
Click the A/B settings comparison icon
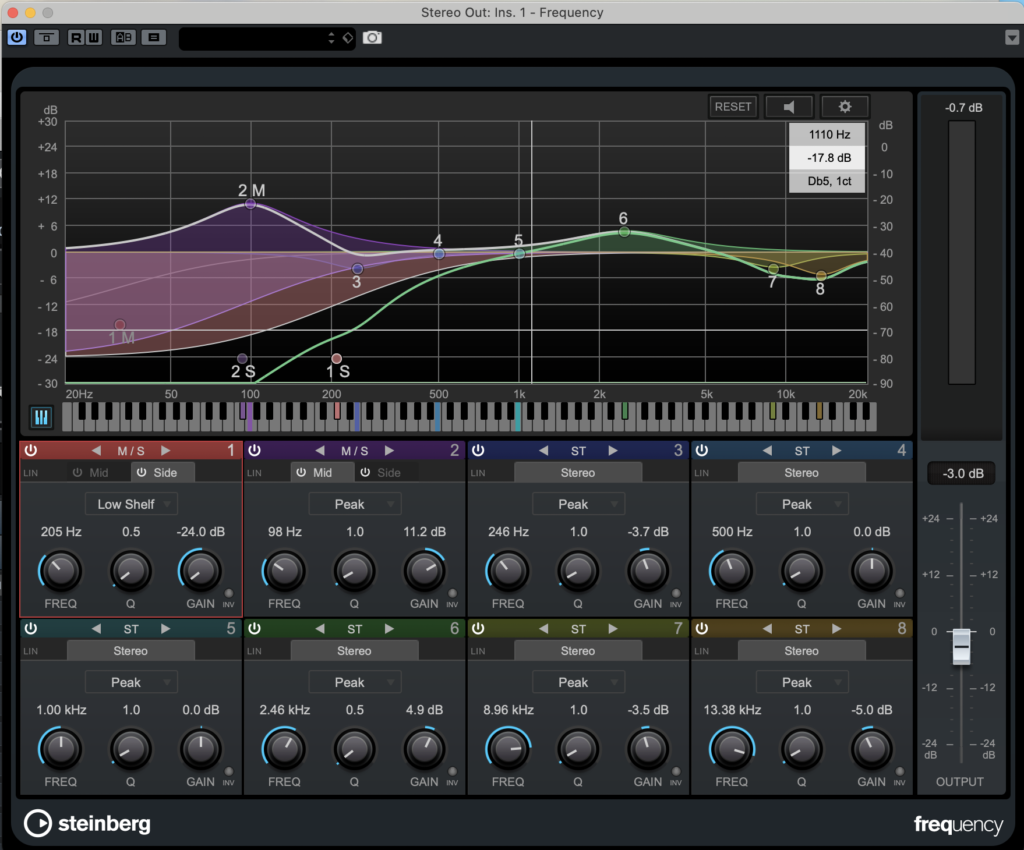click(124, 37)
